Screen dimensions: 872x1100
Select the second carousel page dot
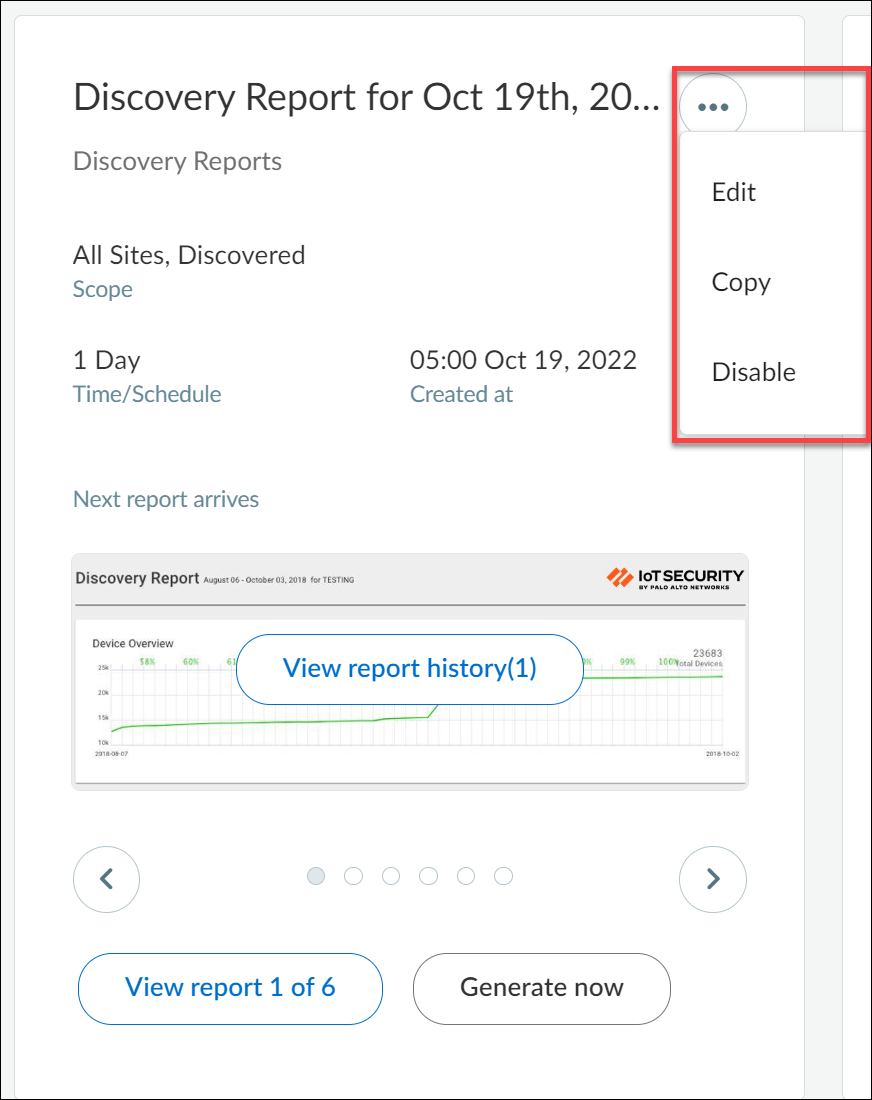(354, 876)
